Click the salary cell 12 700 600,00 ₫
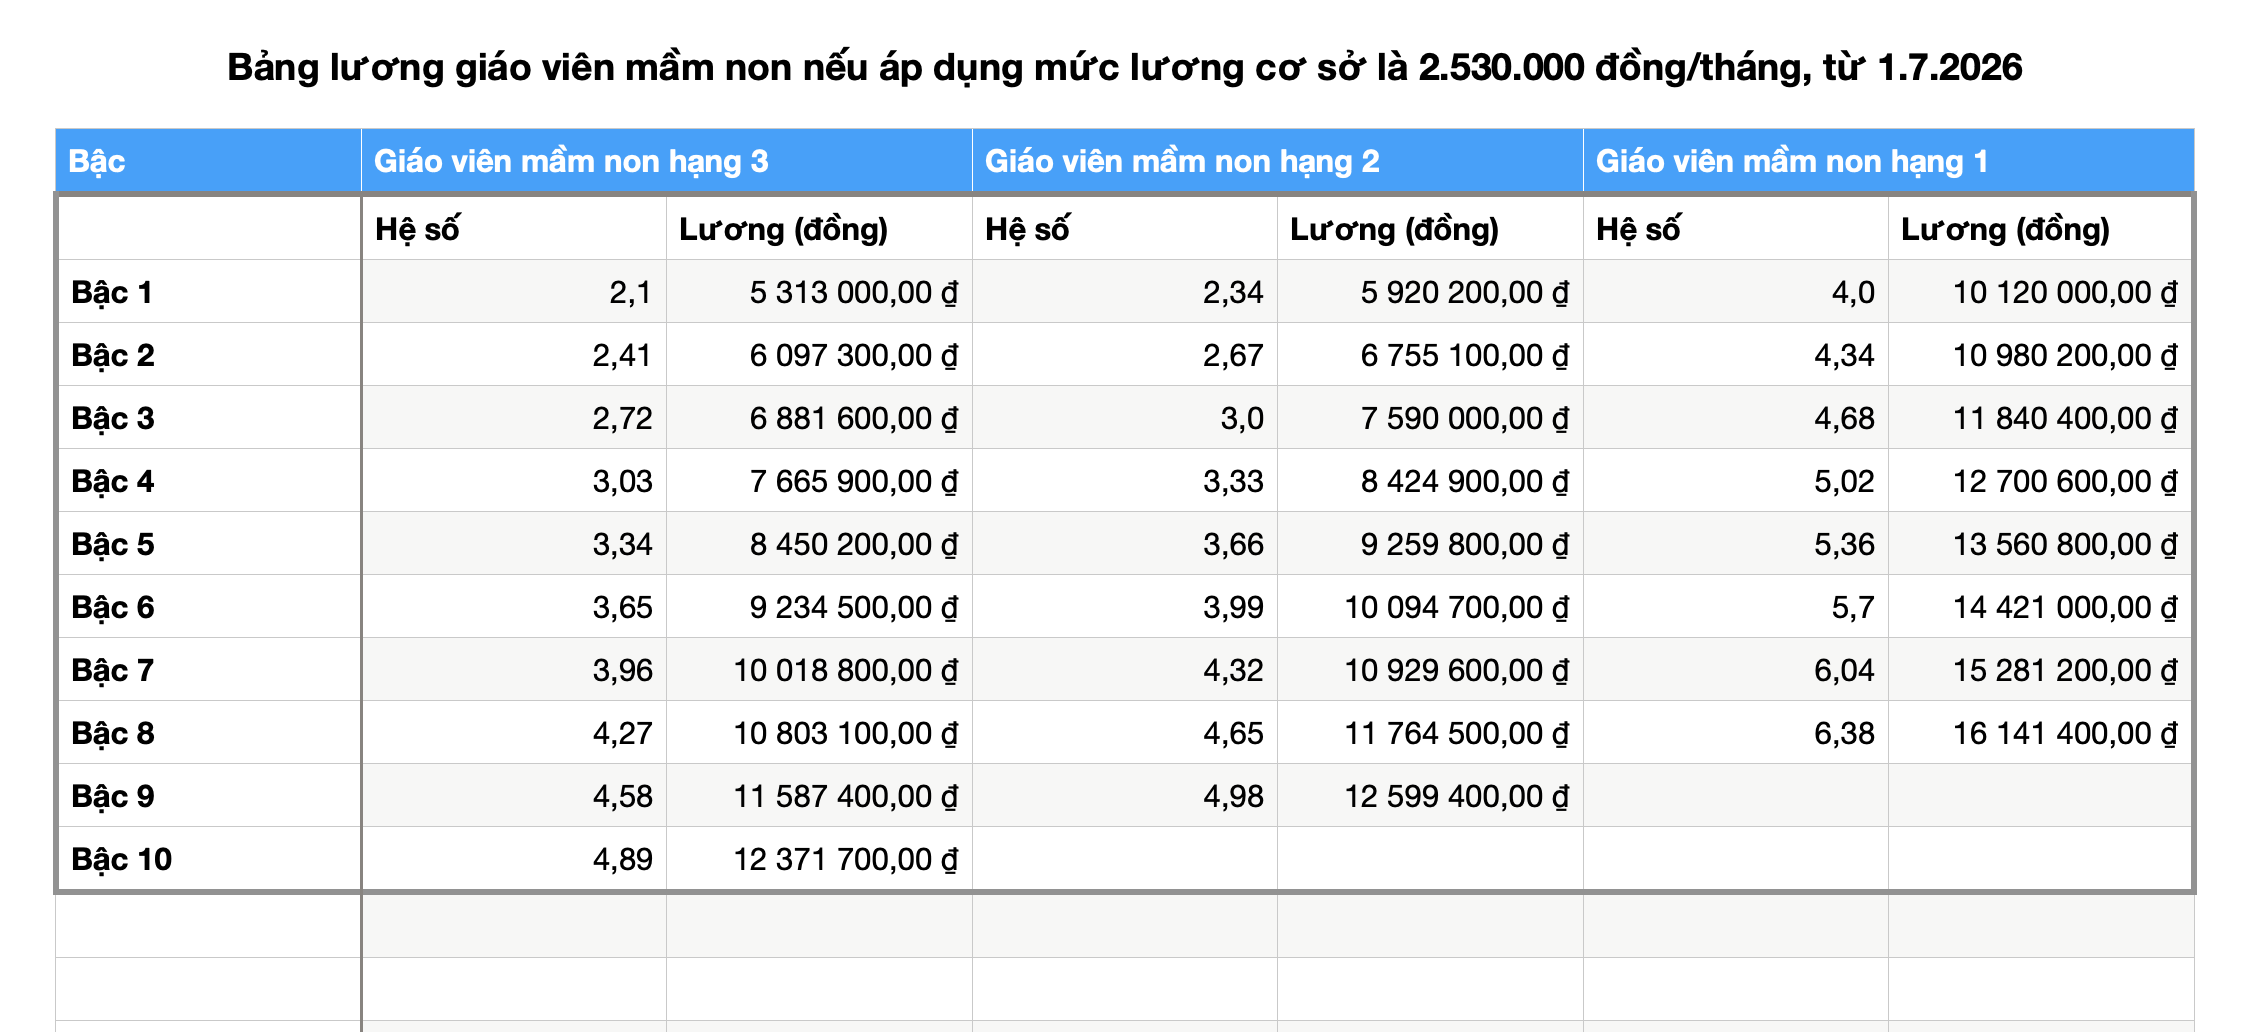2260x1032 pixels. coord(2040,481)
